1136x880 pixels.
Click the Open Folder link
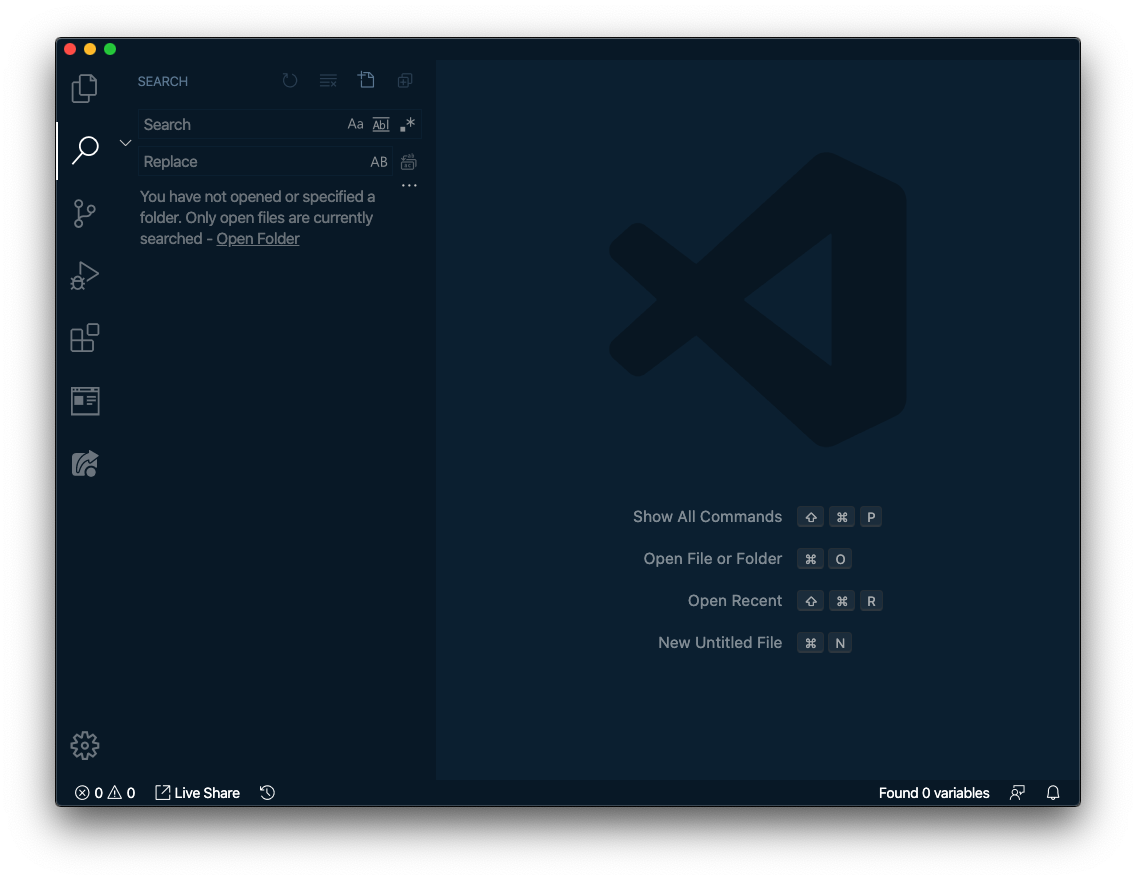(x=257, y=239)
